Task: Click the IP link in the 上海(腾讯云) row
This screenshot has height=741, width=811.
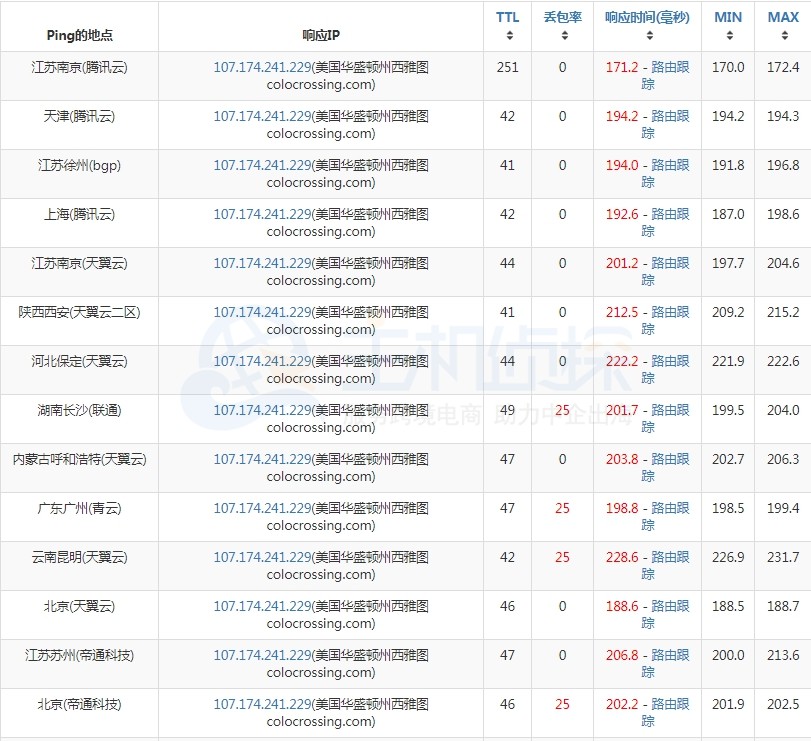Action: (262, 214)
